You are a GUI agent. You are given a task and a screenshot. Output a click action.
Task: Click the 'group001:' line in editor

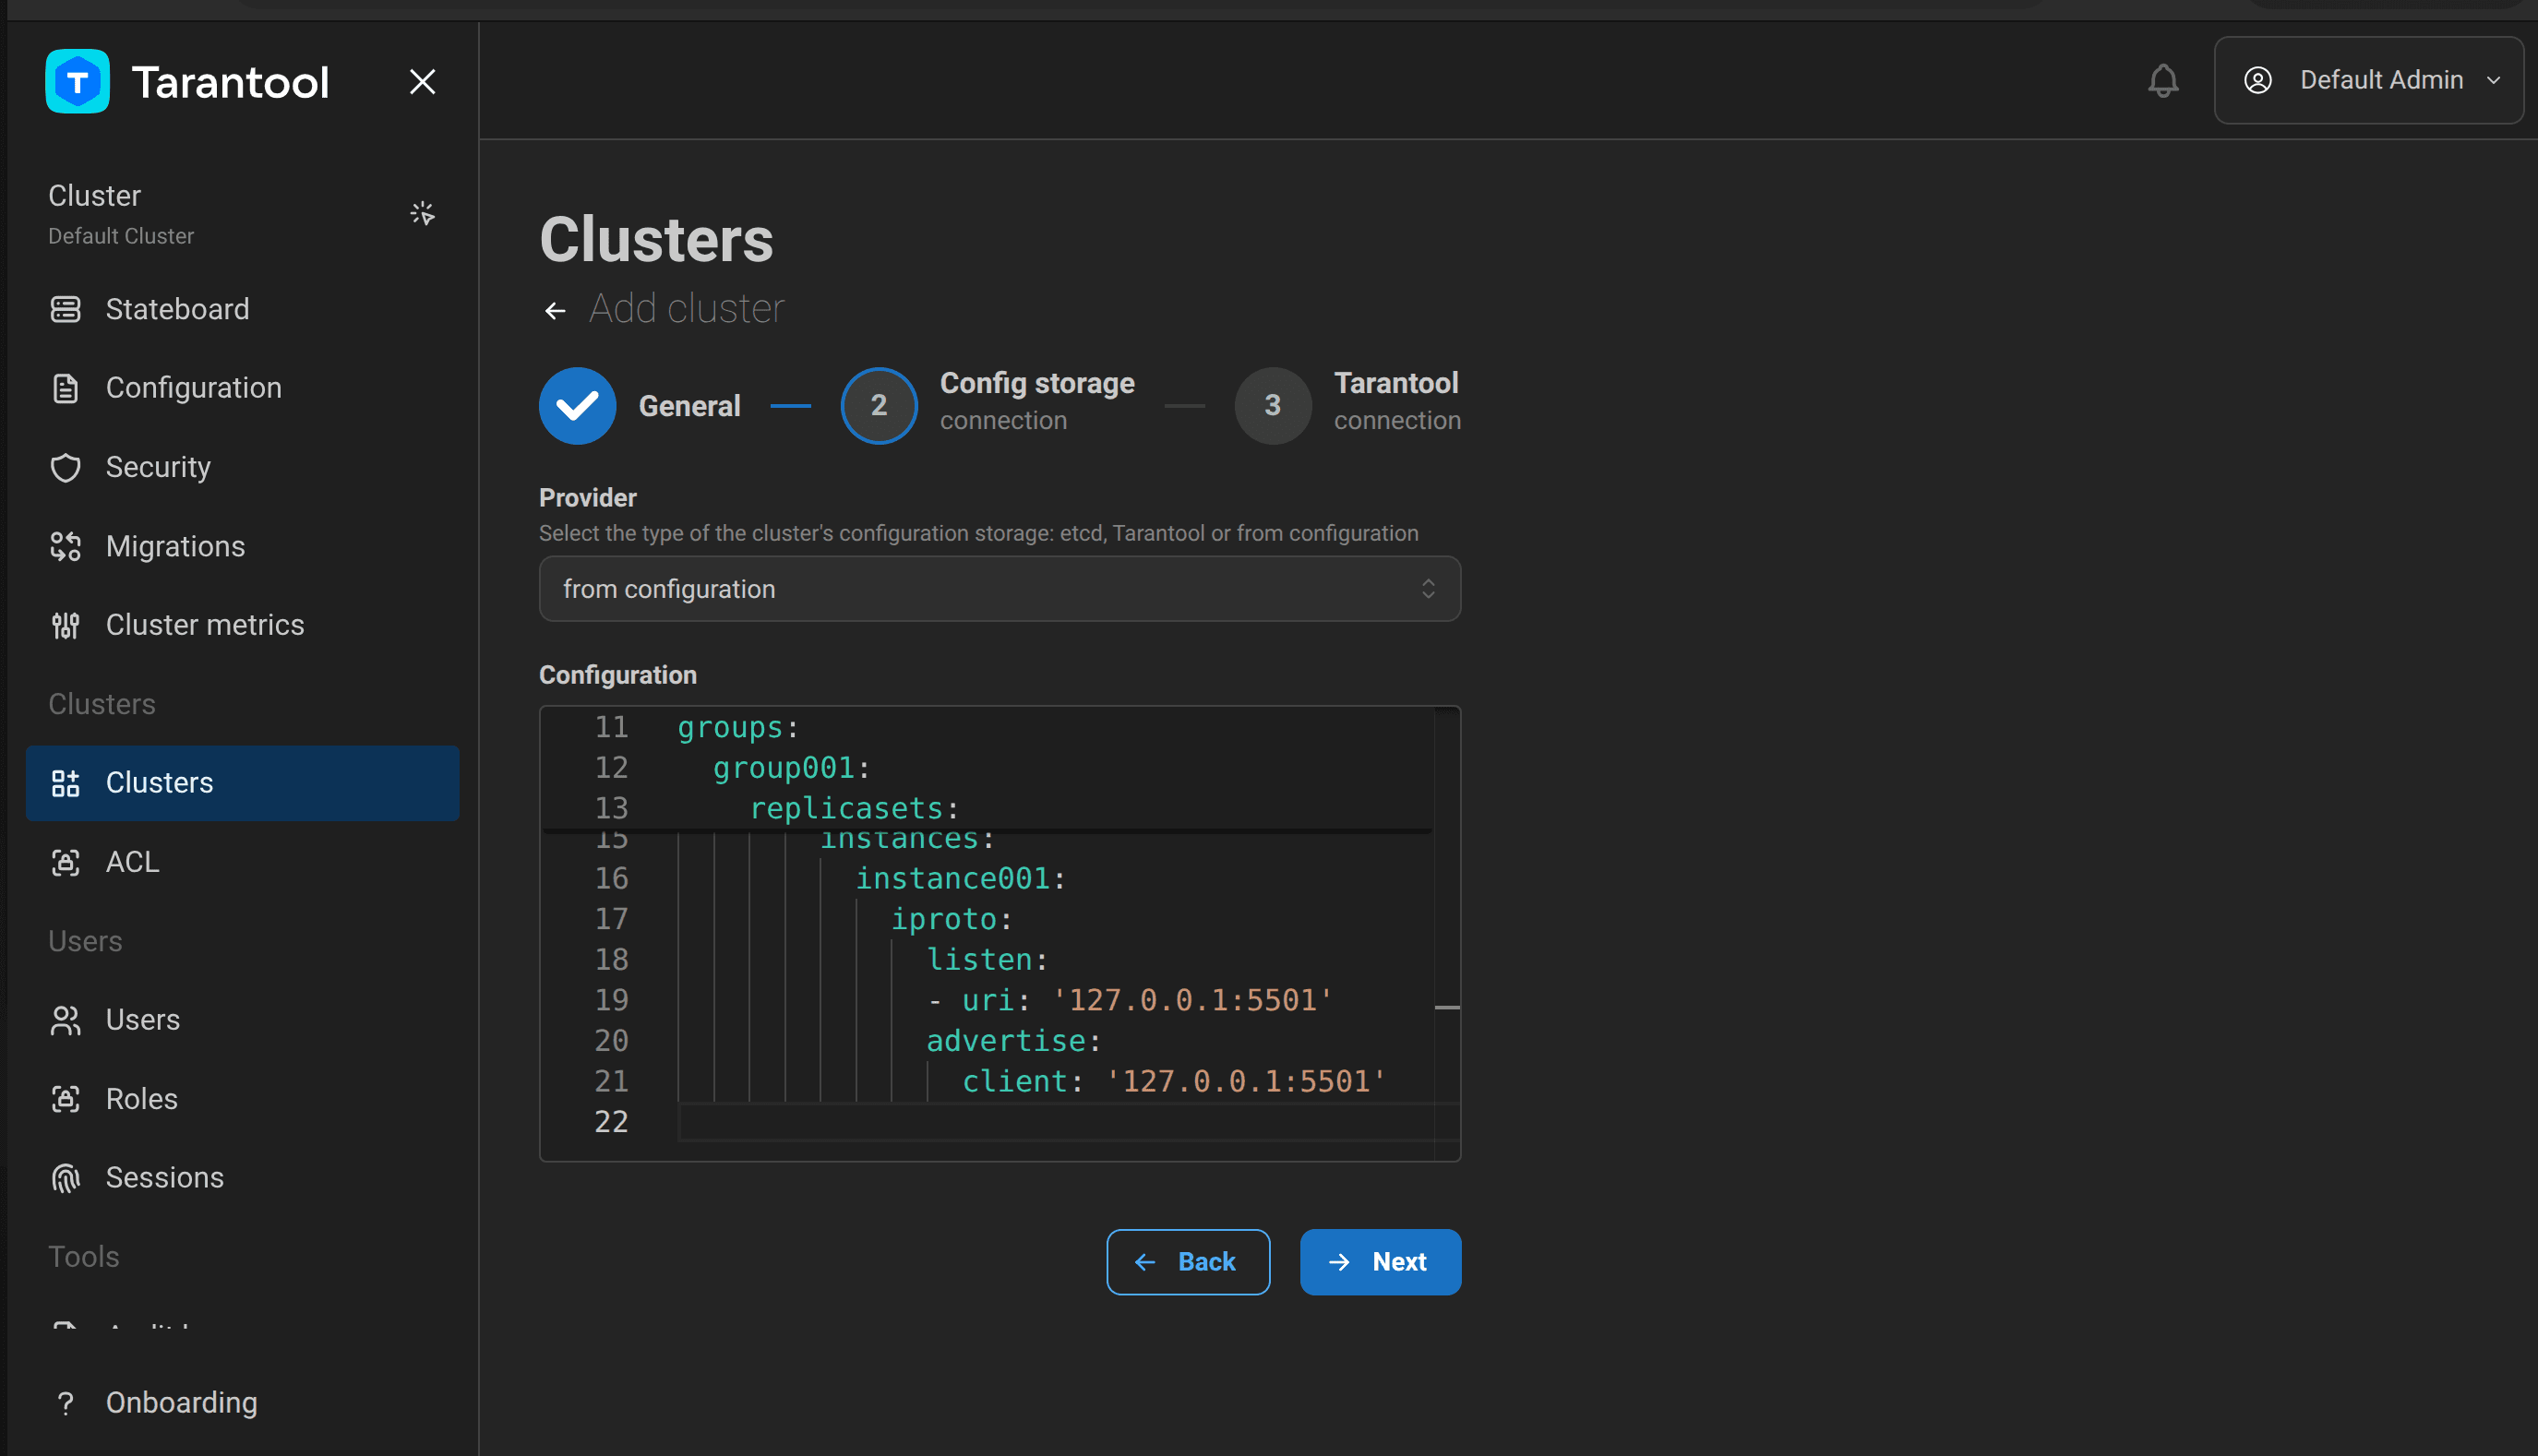pos(791,768)
